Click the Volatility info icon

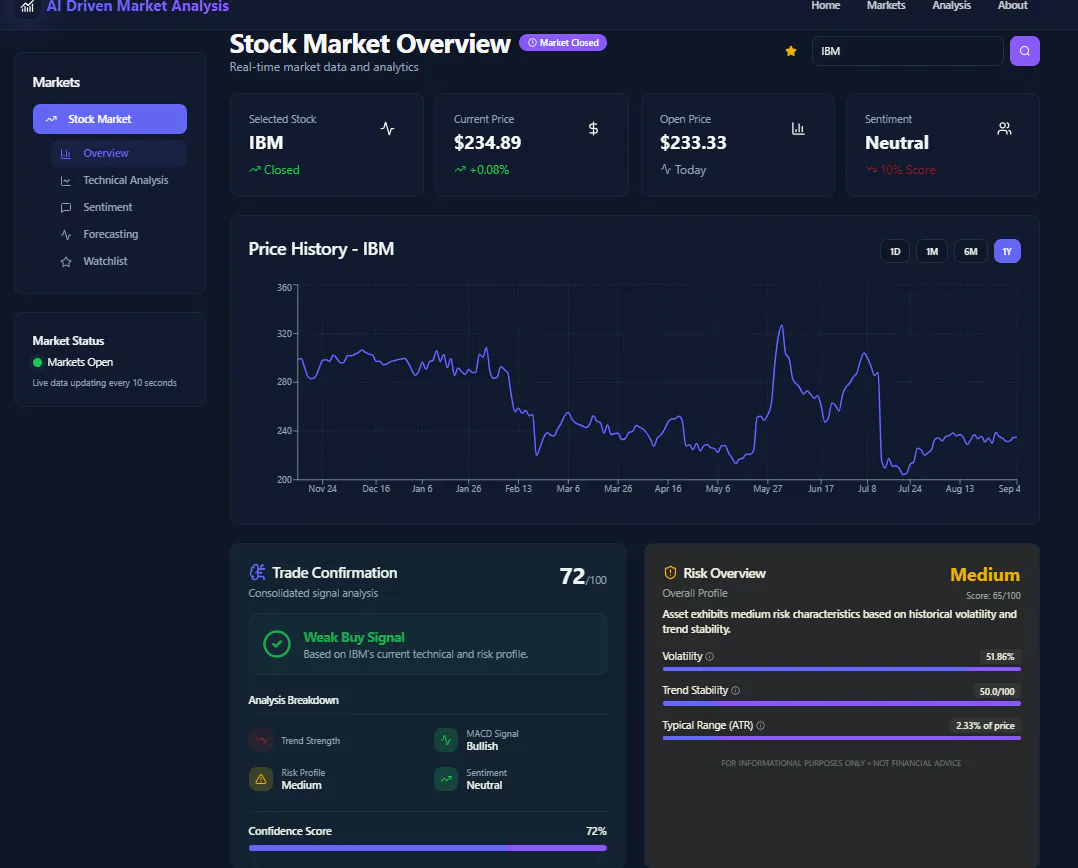tap(710, 656)
